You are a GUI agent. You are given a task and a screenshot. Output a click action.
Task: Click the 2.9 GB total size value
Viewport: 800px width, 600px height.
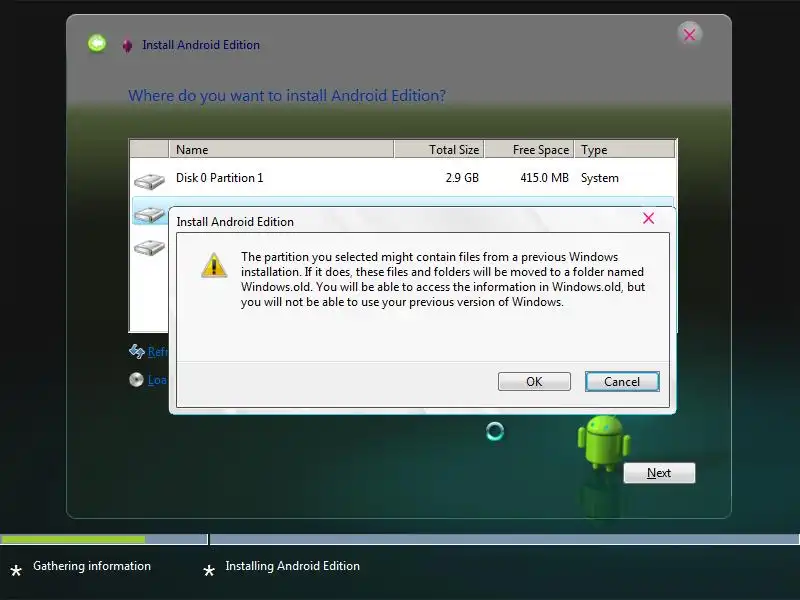point(462,178)
